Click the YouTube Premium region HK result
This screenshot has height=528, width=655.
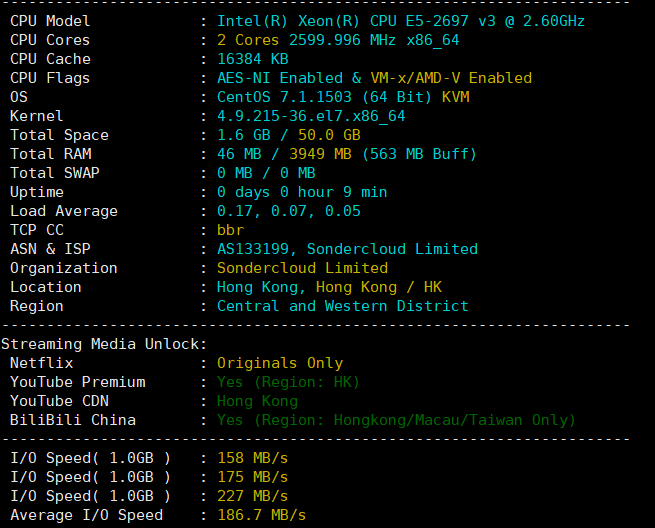coord(288,382)
